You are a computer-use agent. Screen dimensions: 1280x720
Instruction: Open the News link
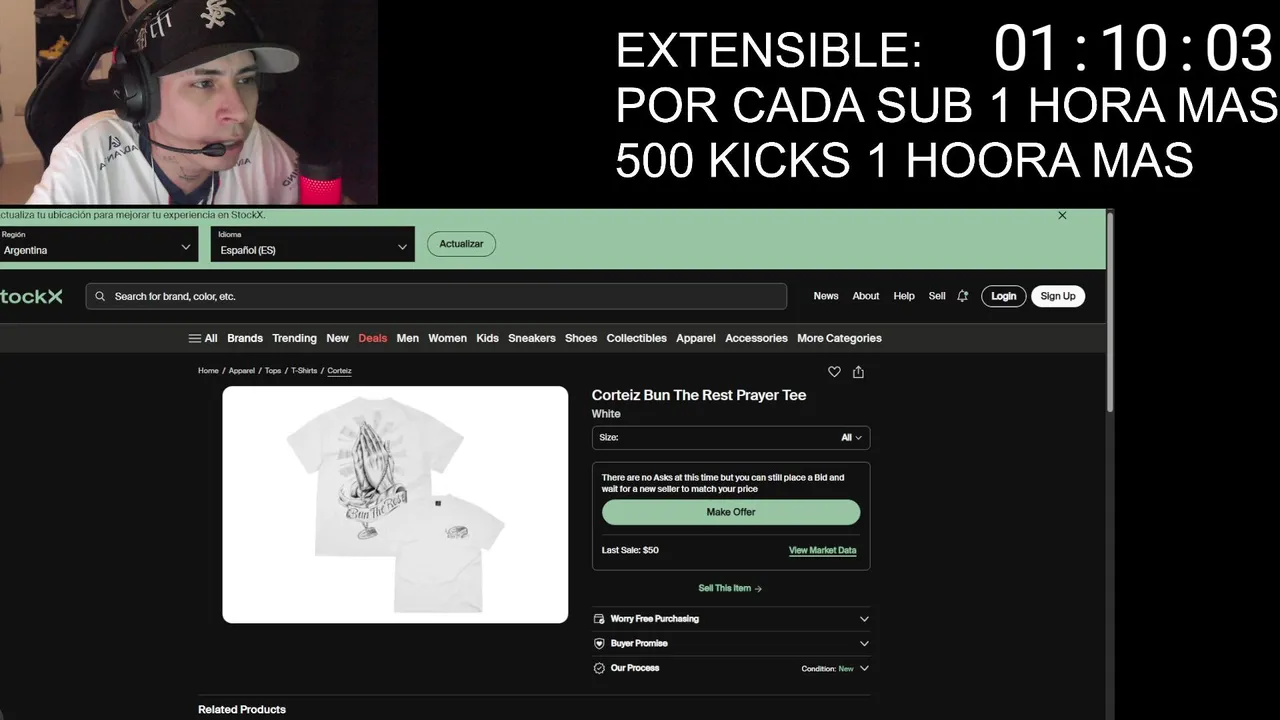pos(826,296)
